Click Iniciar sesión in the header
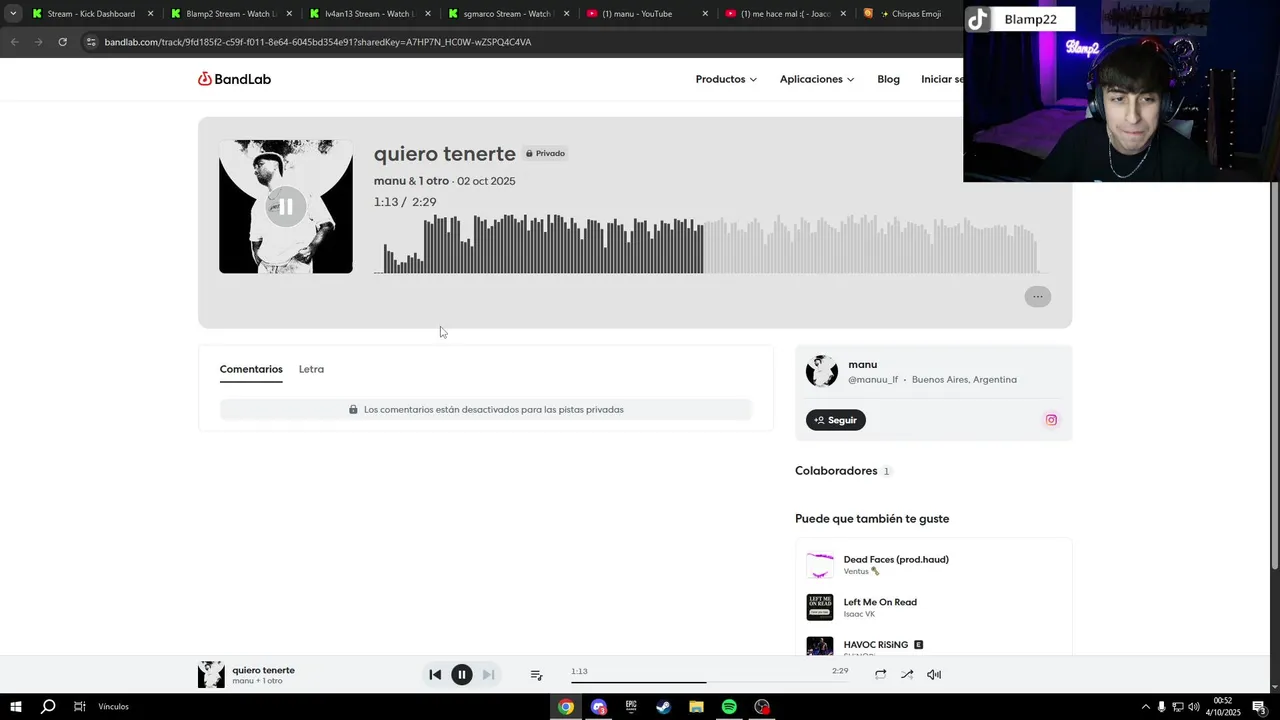 click(x=942, y=79)
